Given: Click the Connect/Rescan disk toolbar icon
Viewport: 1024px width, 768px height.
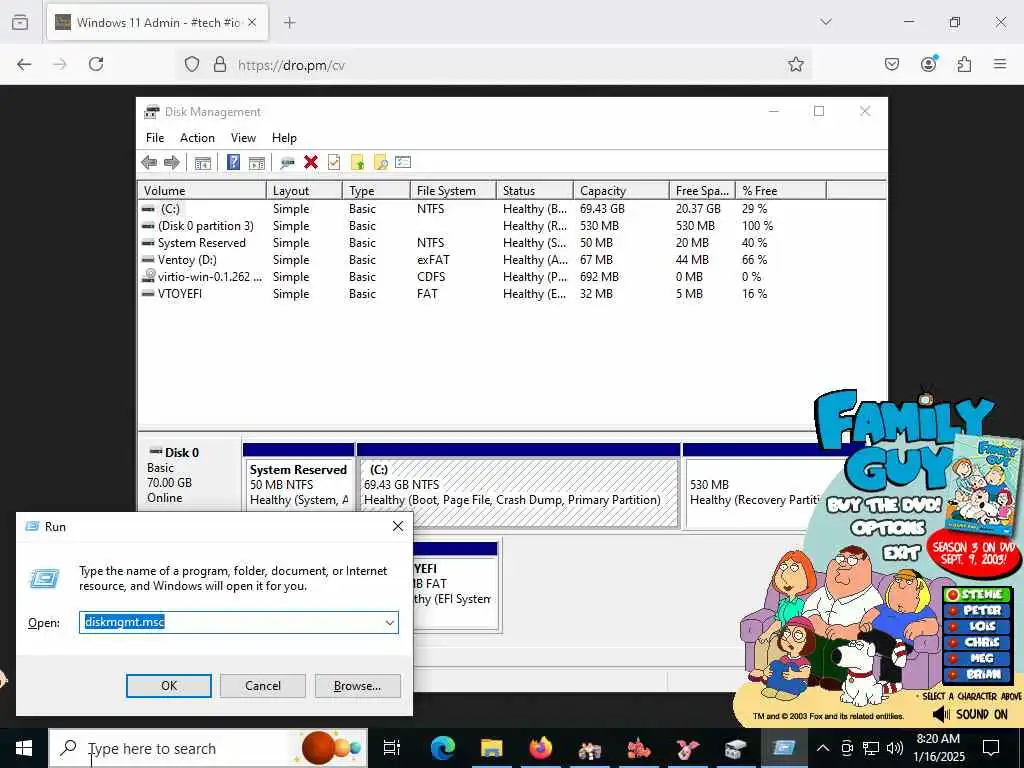Looking at the screenshot, I should tap(287, 163).
